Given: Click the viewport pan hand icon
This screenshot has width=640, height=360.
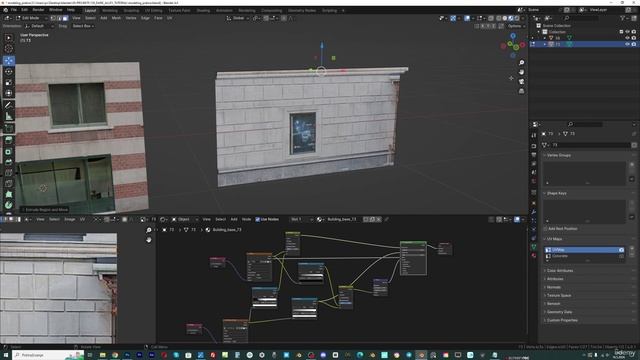Looking at the screenshot, I should coord(521,72).
